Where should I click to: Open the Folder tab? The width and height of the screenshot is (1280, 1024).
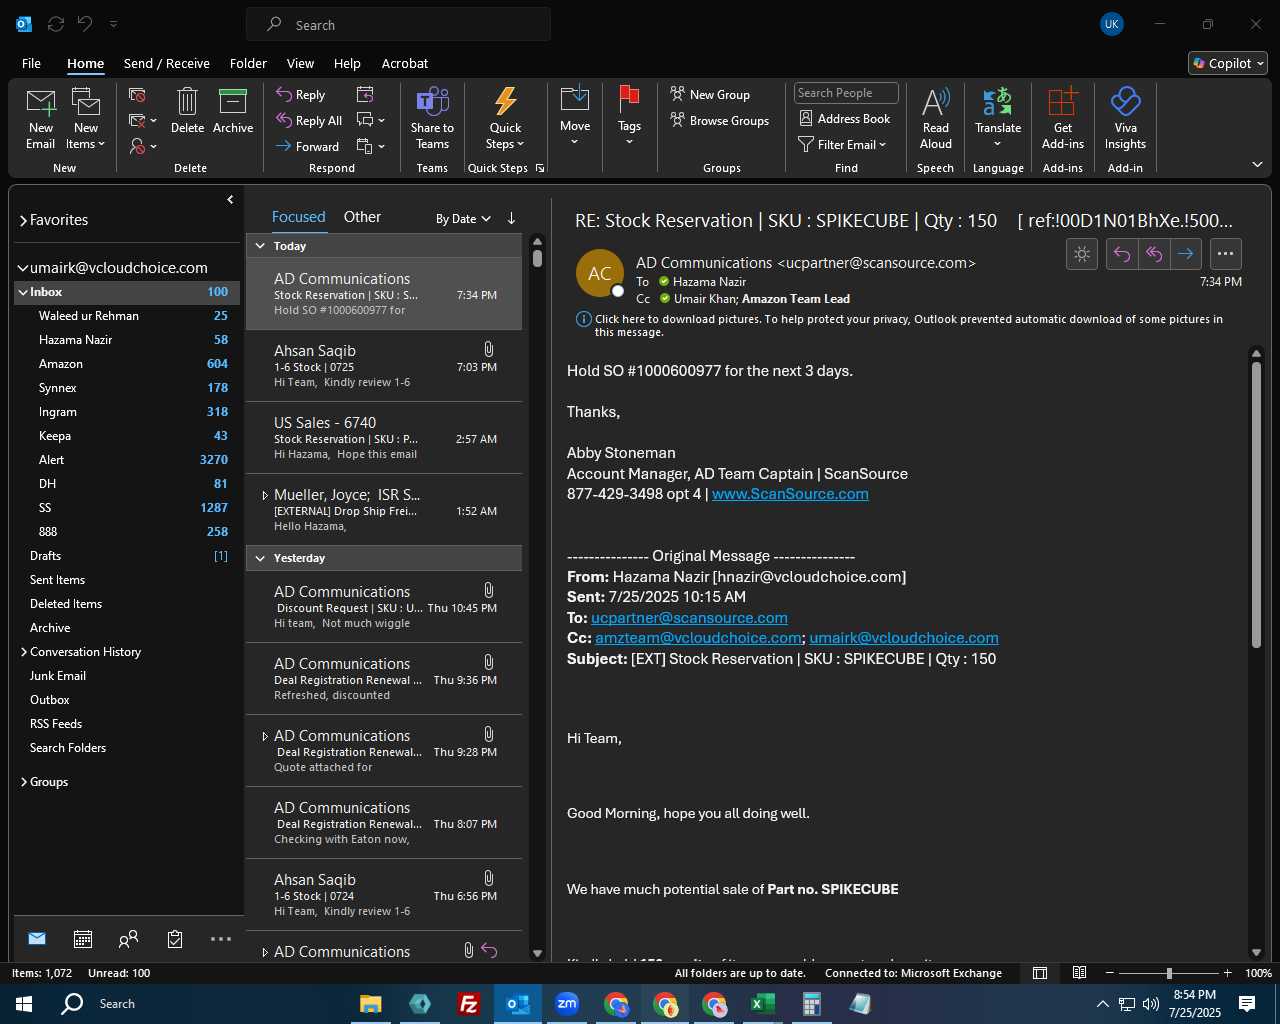pyautogui.click(x=248, y=63)
